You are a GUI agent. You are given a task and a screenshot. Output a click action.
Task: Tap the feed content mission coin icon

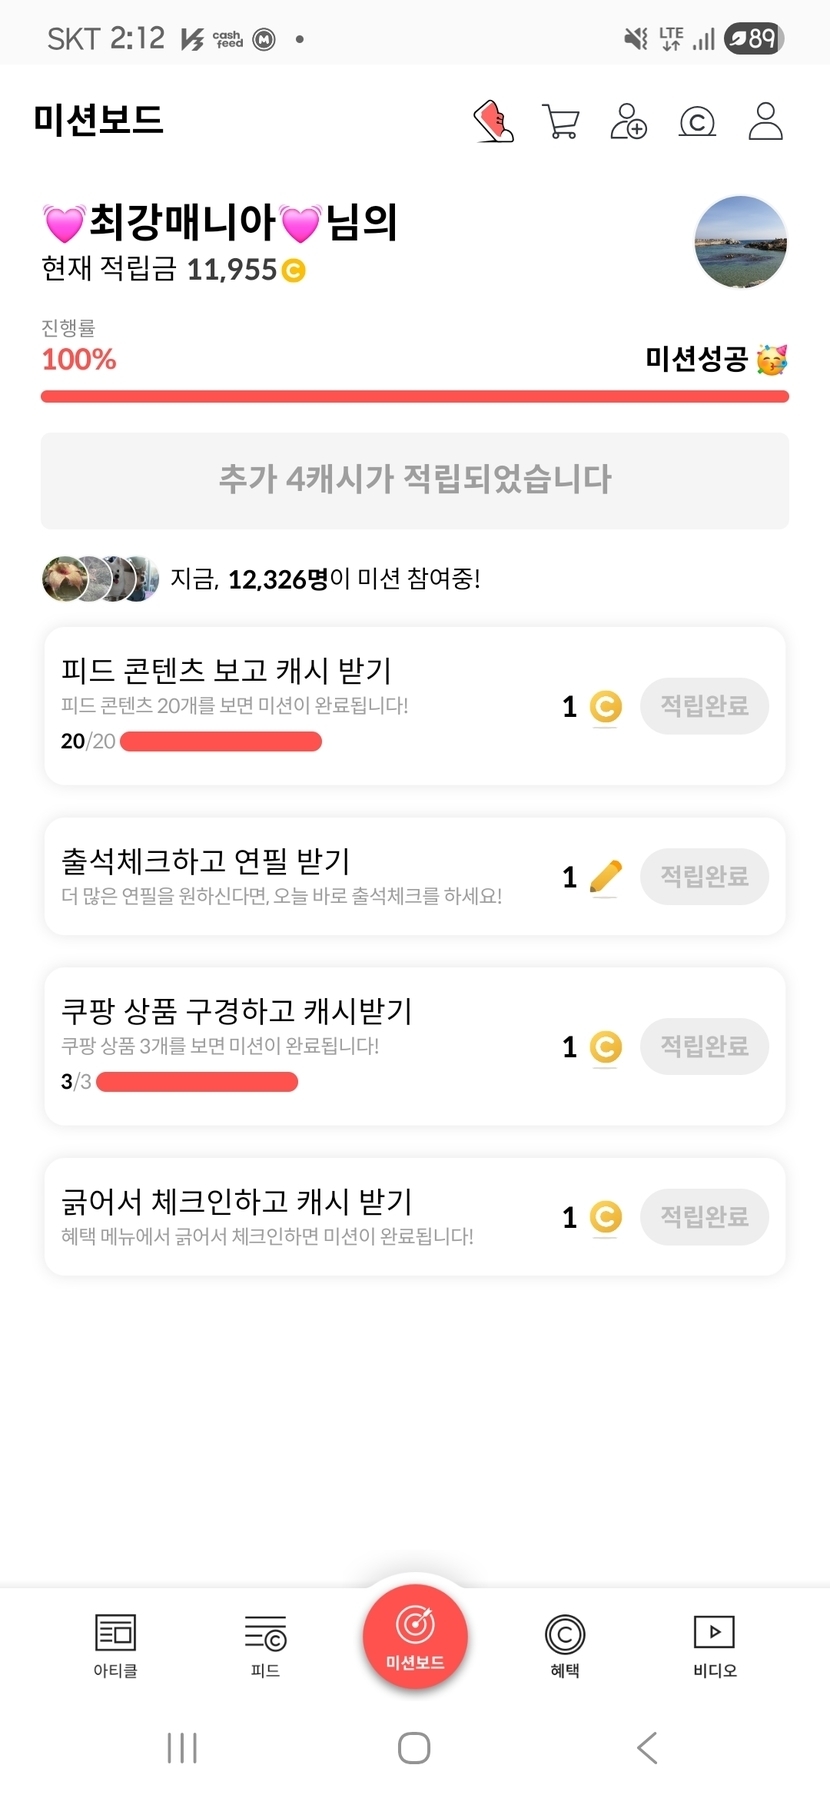(605, 707)
